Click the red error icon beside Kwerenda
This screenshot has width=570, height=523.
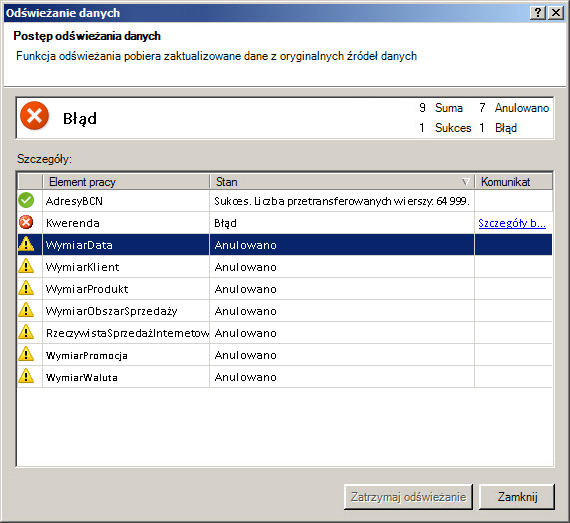point(26,222)
